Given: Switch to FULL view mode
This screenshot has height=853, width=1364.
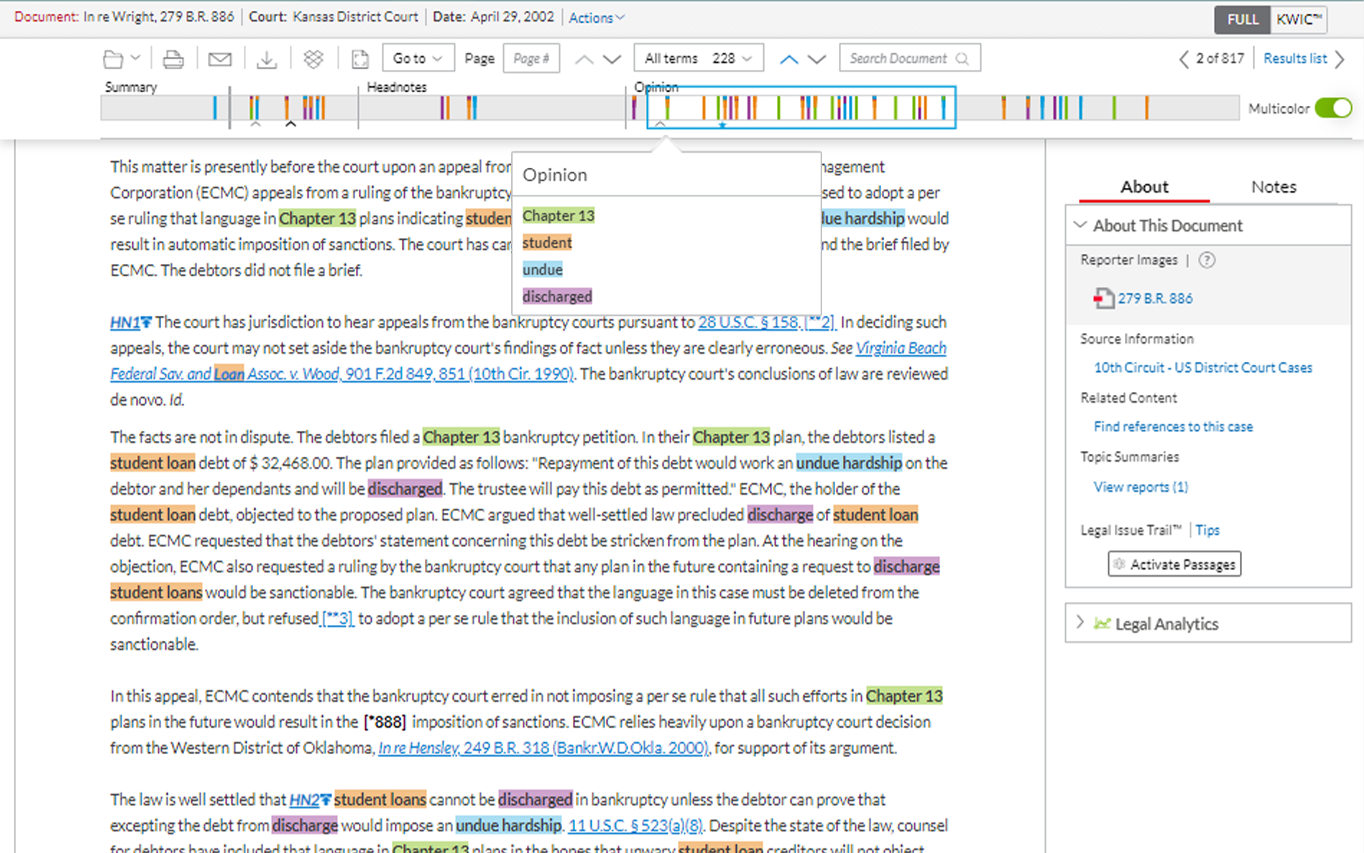Looking at the screenshot, I should pyautogui.click(x=1245, y=18).
